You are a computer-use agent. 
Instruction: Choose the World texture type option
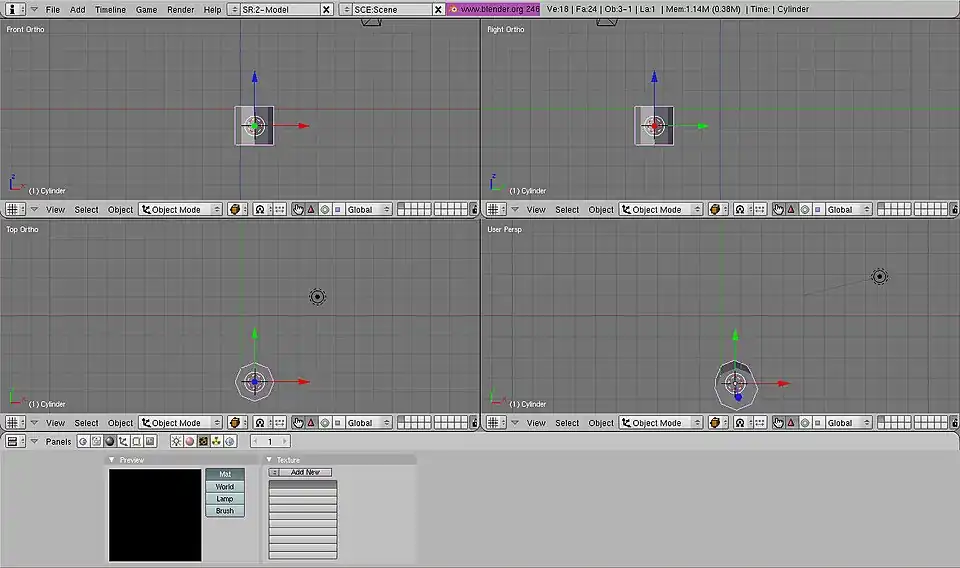tap(225, 487)
